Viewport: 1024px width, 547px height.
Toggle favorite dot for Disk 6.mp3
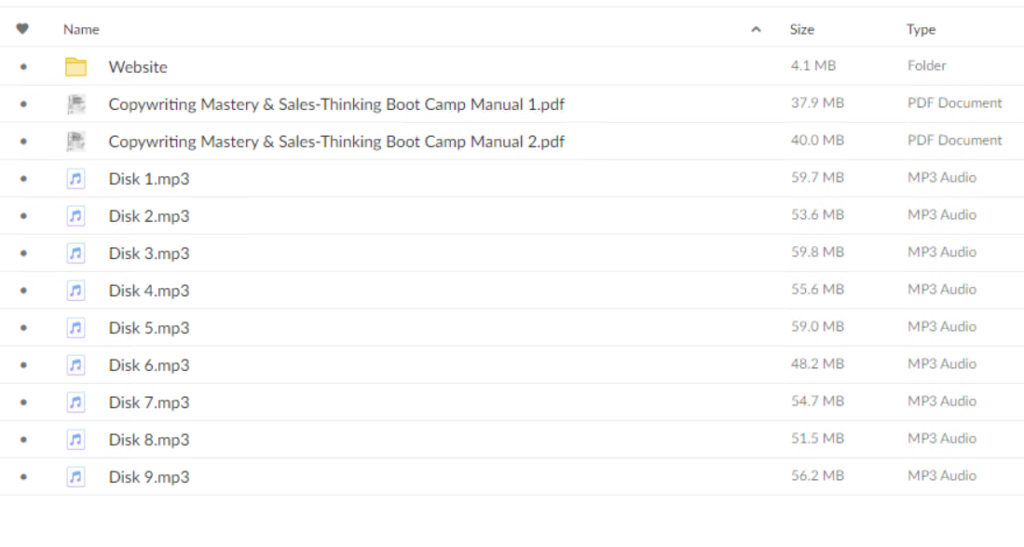click(24, 365)
